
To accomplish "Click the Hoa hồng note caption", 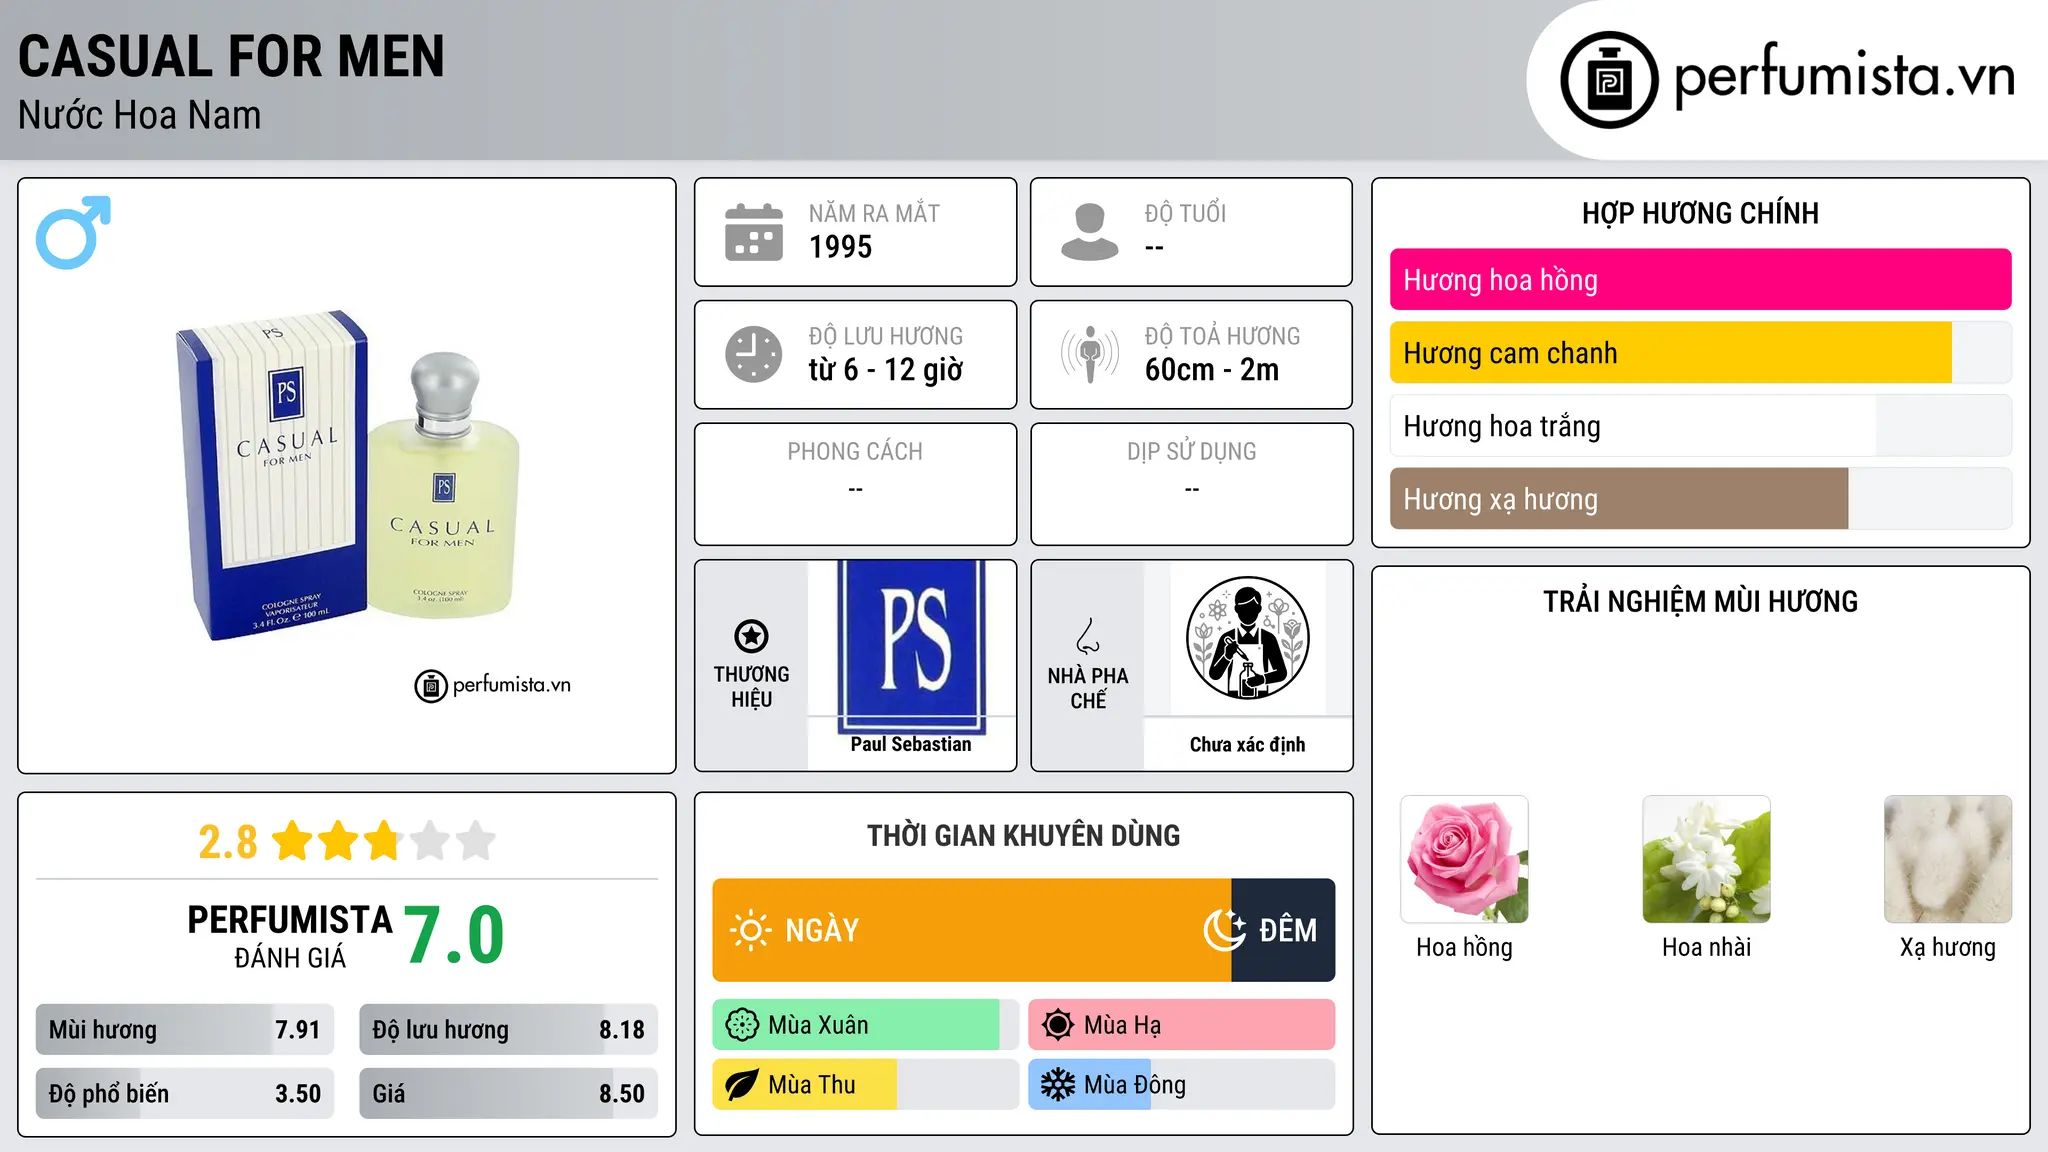I will click(x=1464, y=947).
